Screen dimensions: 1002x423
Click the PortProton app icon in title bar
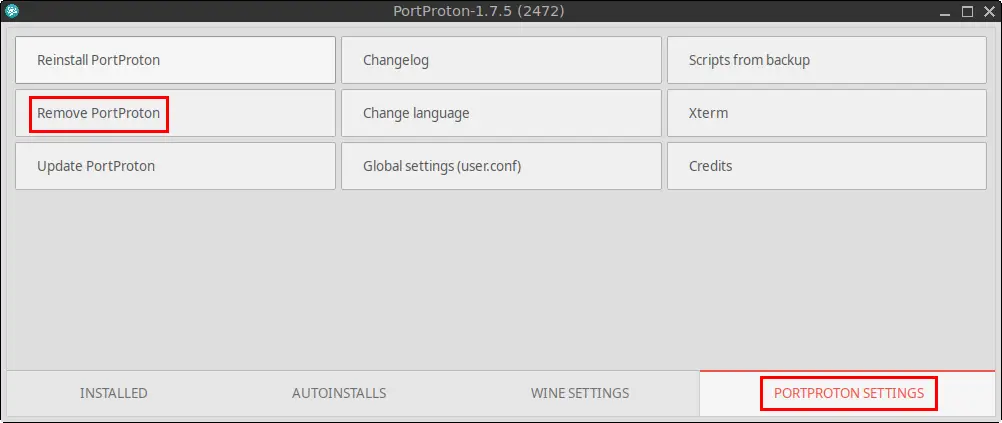click(12, 11)
